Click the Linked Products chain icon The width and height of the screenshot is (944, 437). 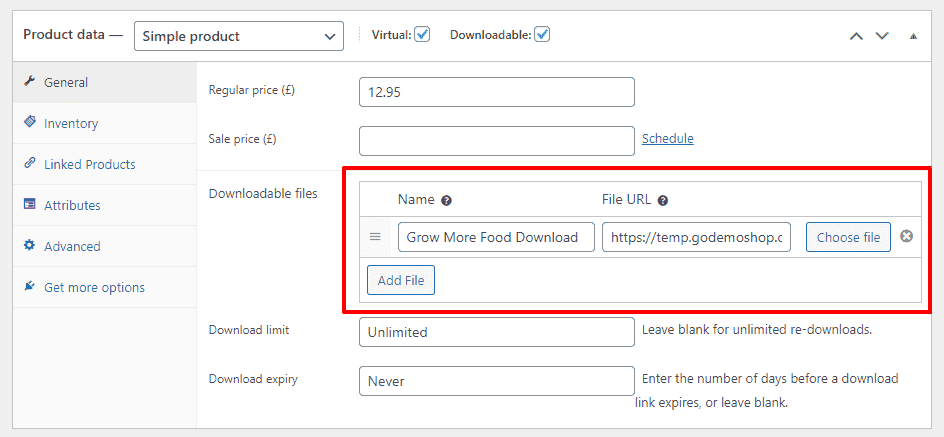tap(29, 163)
